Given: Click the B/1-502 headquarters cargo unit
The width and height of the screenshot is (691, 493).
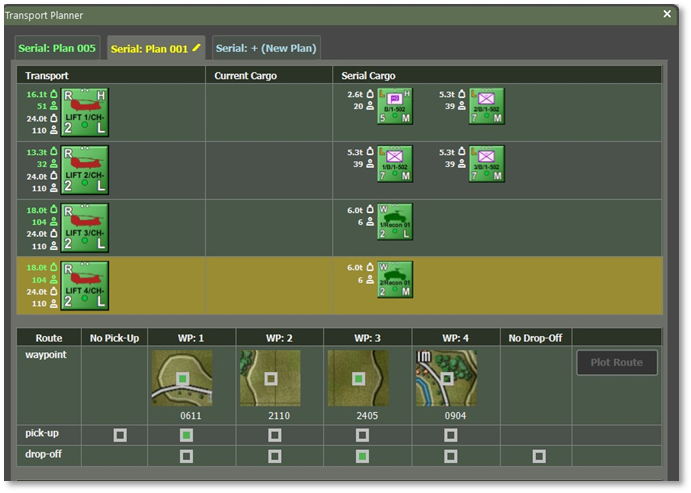Looking at the screenshot, I should tap(395, 107).
